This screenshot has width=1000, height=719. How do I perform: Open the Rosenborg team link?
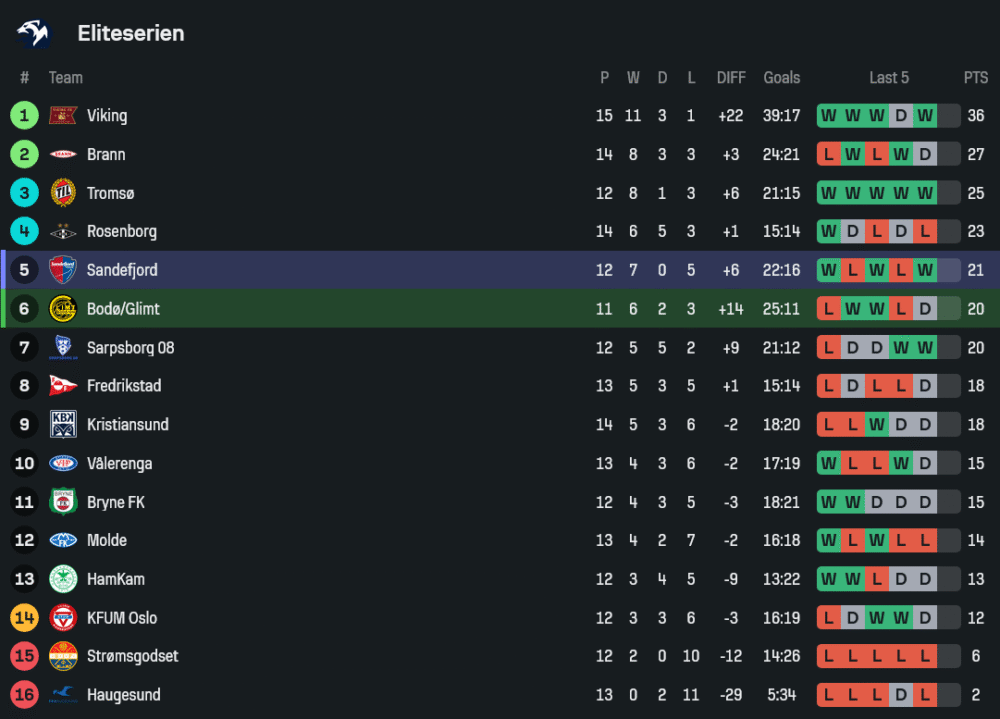[x=121, y=232]
